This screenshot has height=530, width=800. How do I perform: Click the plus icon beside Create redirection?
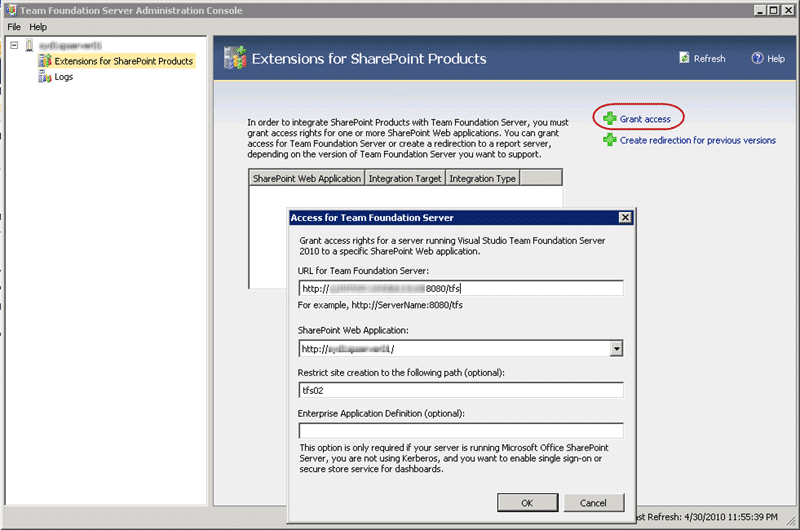tap(610, 140)
